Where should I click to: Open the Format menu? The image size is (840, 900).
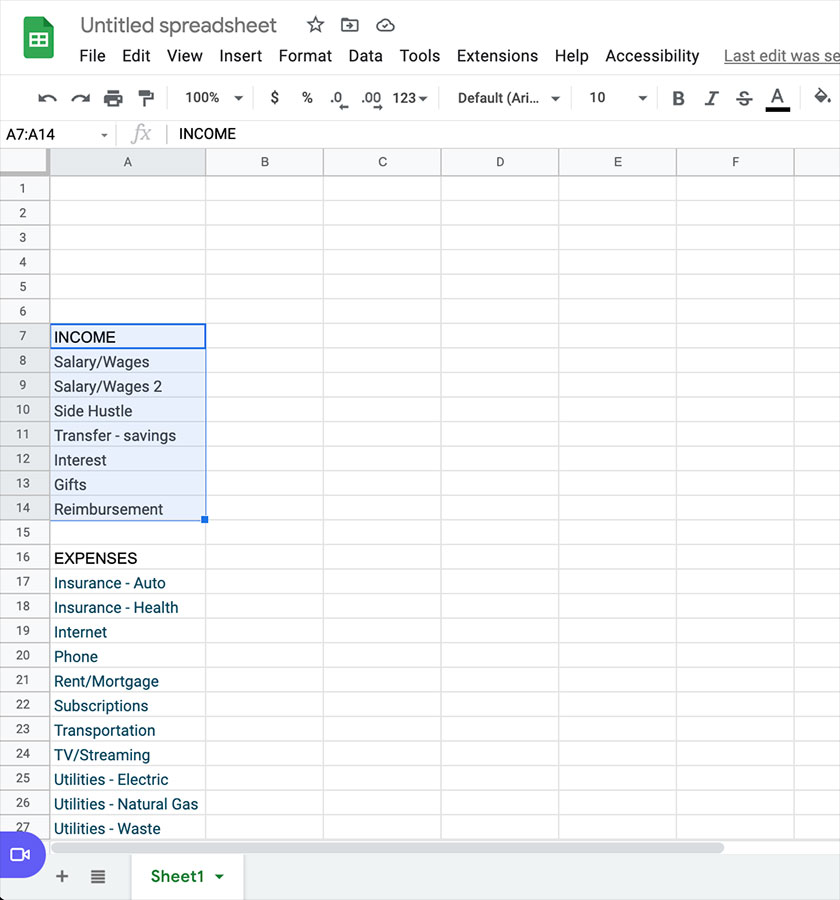305,56
